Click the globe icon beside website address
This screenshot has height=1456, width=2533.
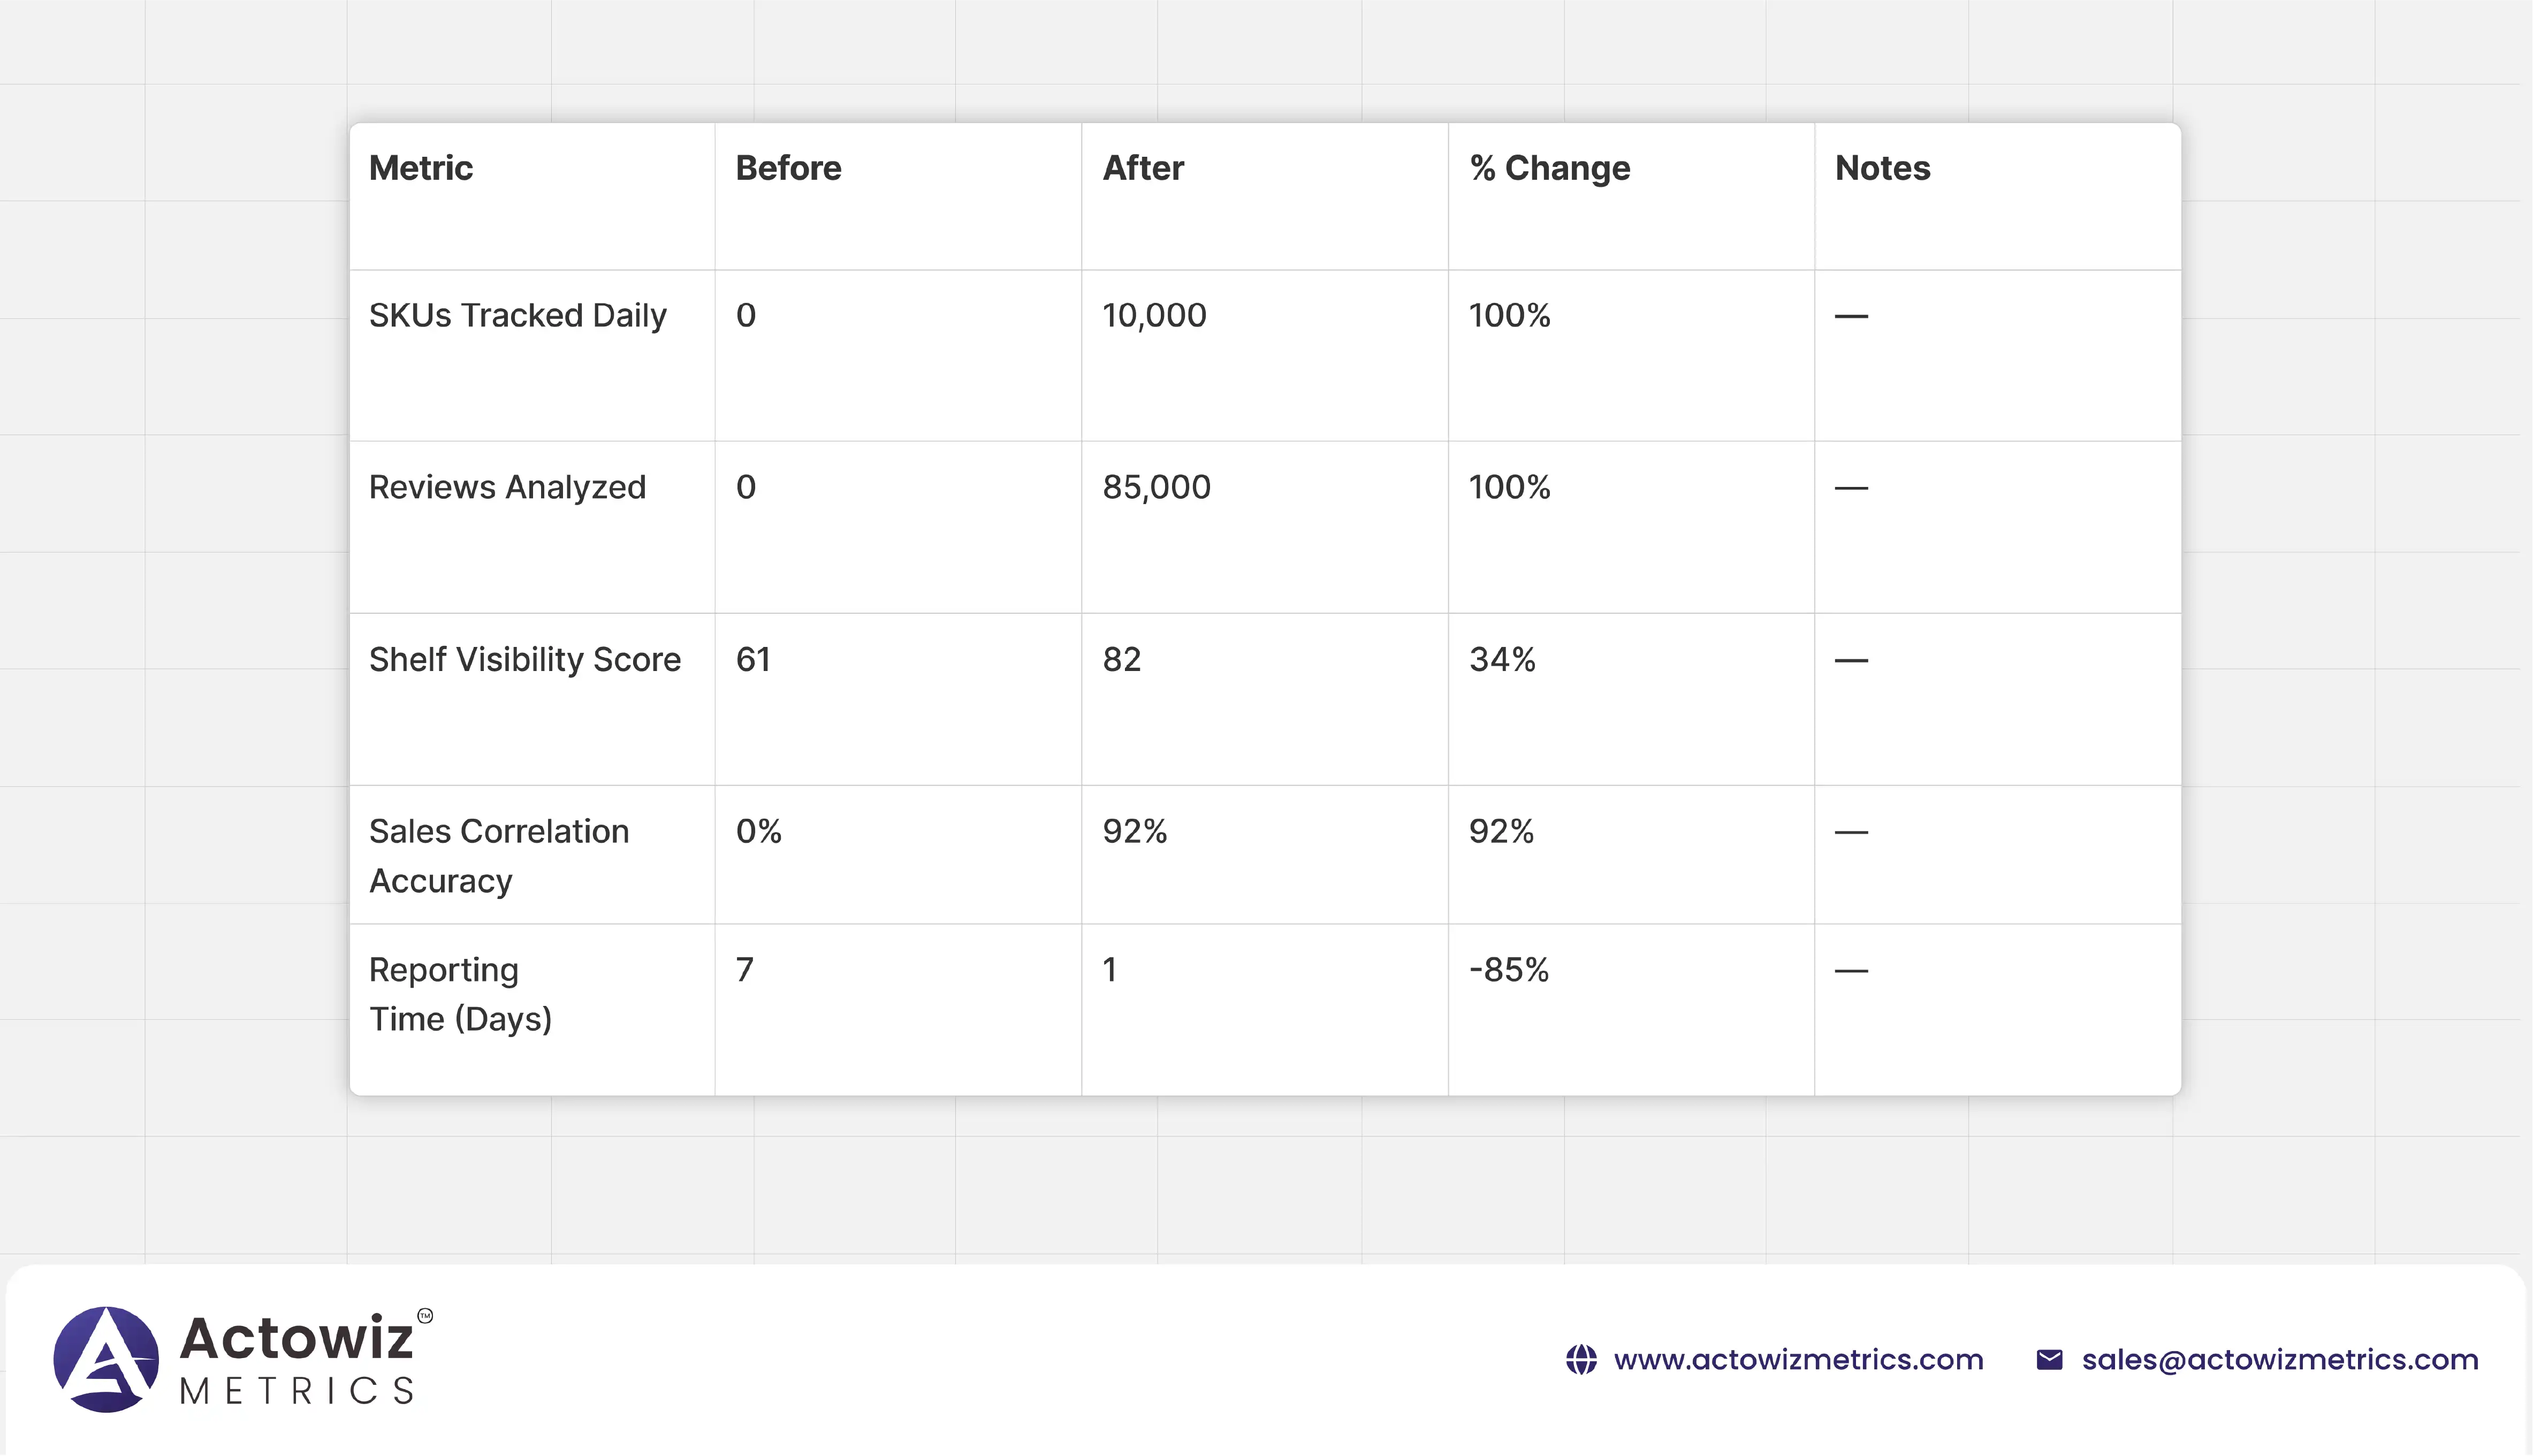pyautogui.click(x=1581, y=1360)
